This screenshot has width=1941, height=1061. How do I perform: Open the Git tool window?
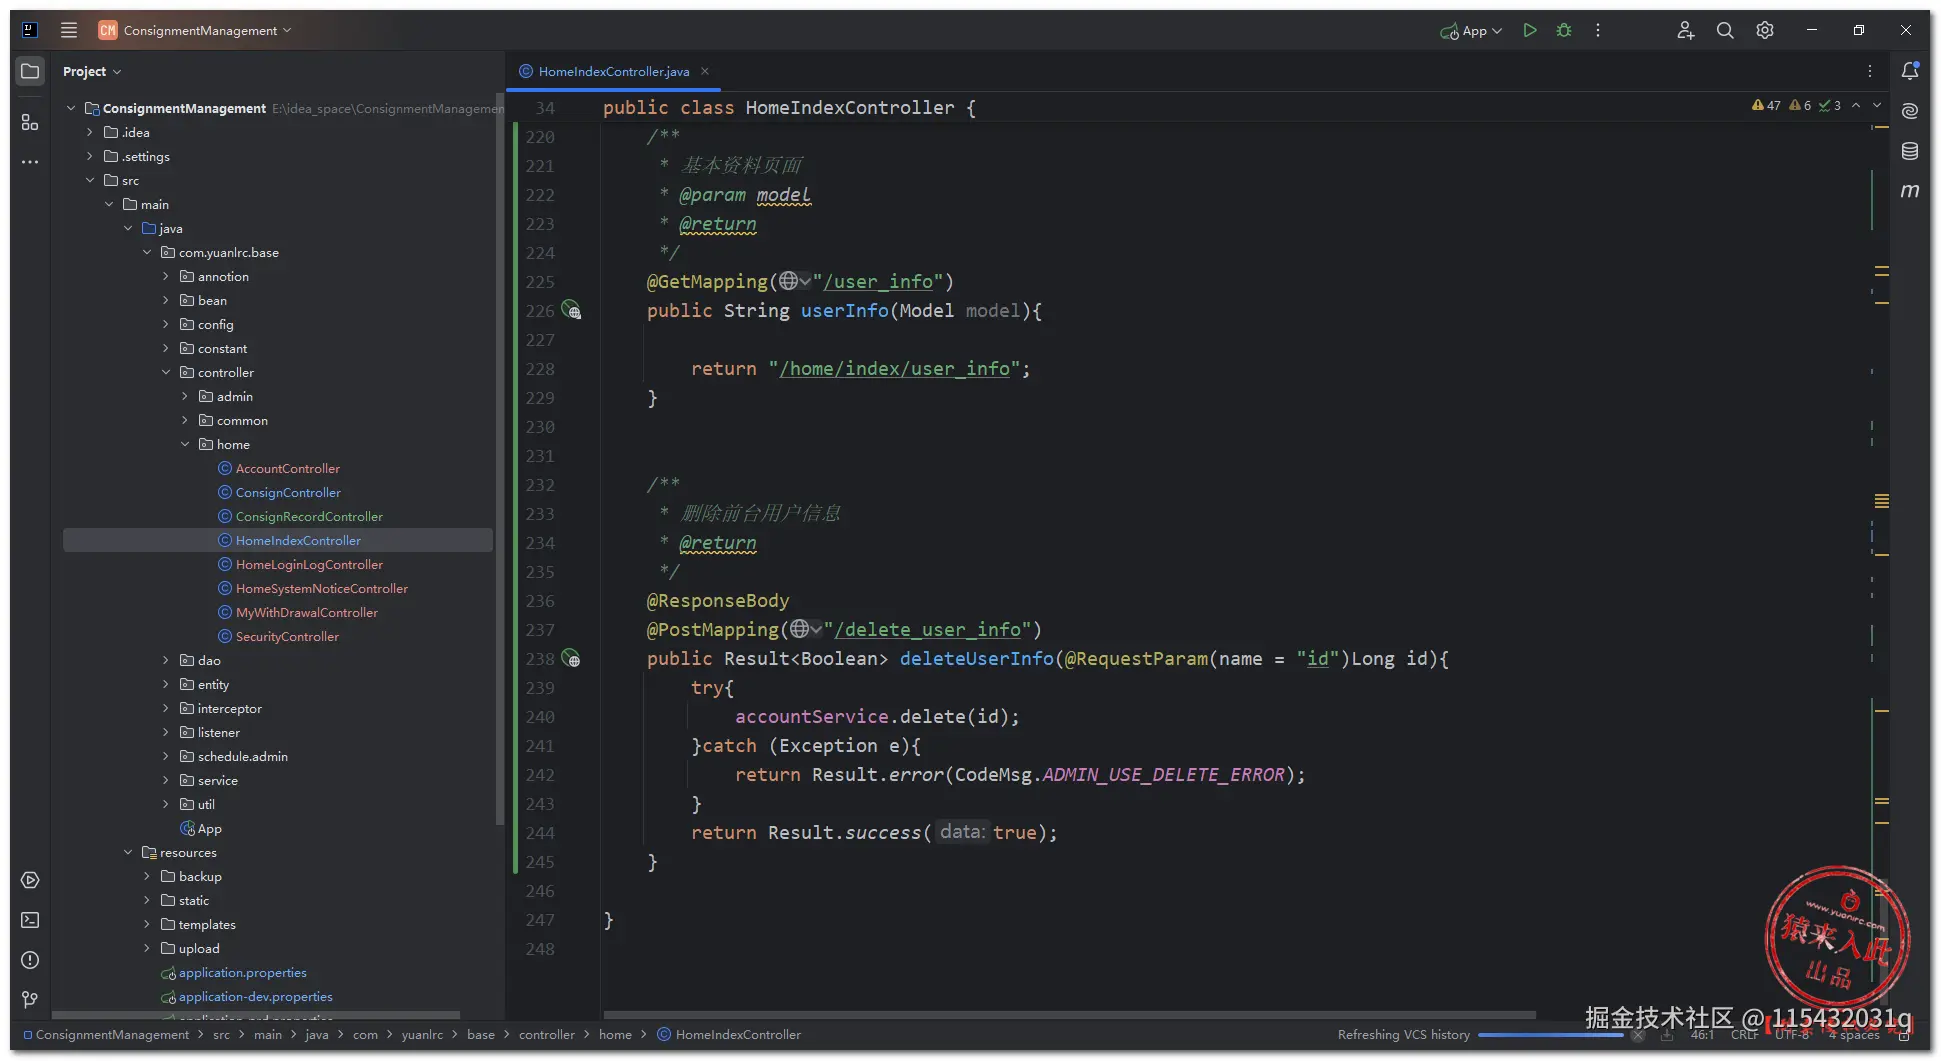click(x=30, y=1000)
